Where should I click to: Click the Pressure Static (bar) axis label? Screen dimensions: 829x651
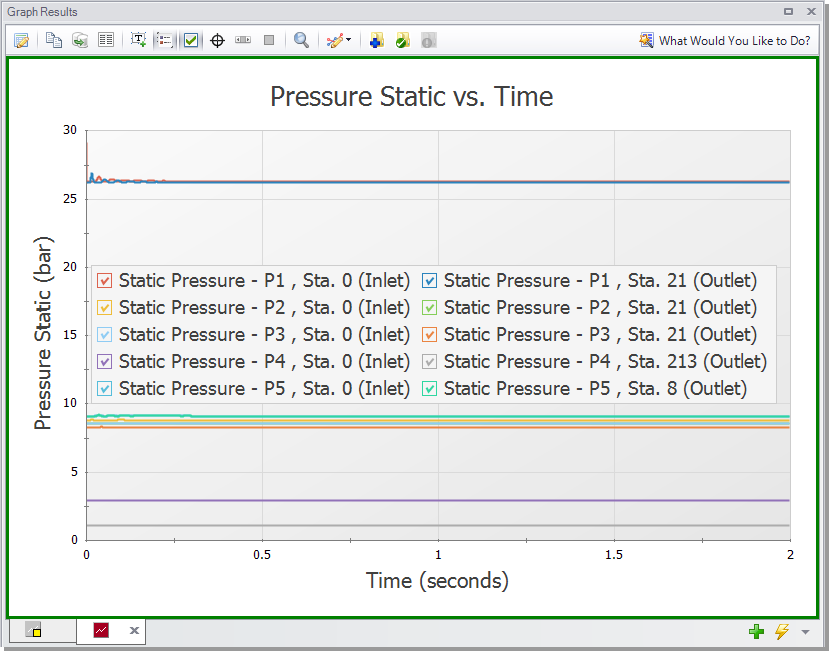tap(43, 333)
